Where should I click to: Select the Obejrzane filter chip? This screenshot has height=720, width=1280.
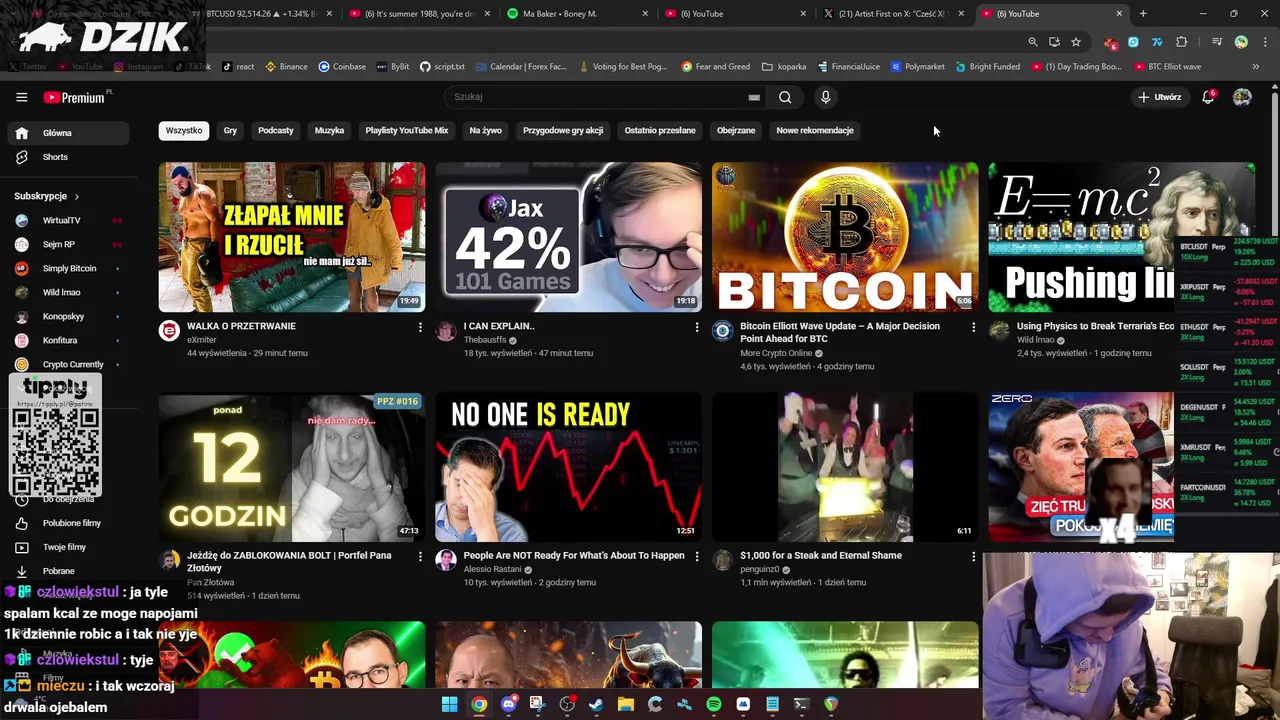736,130
